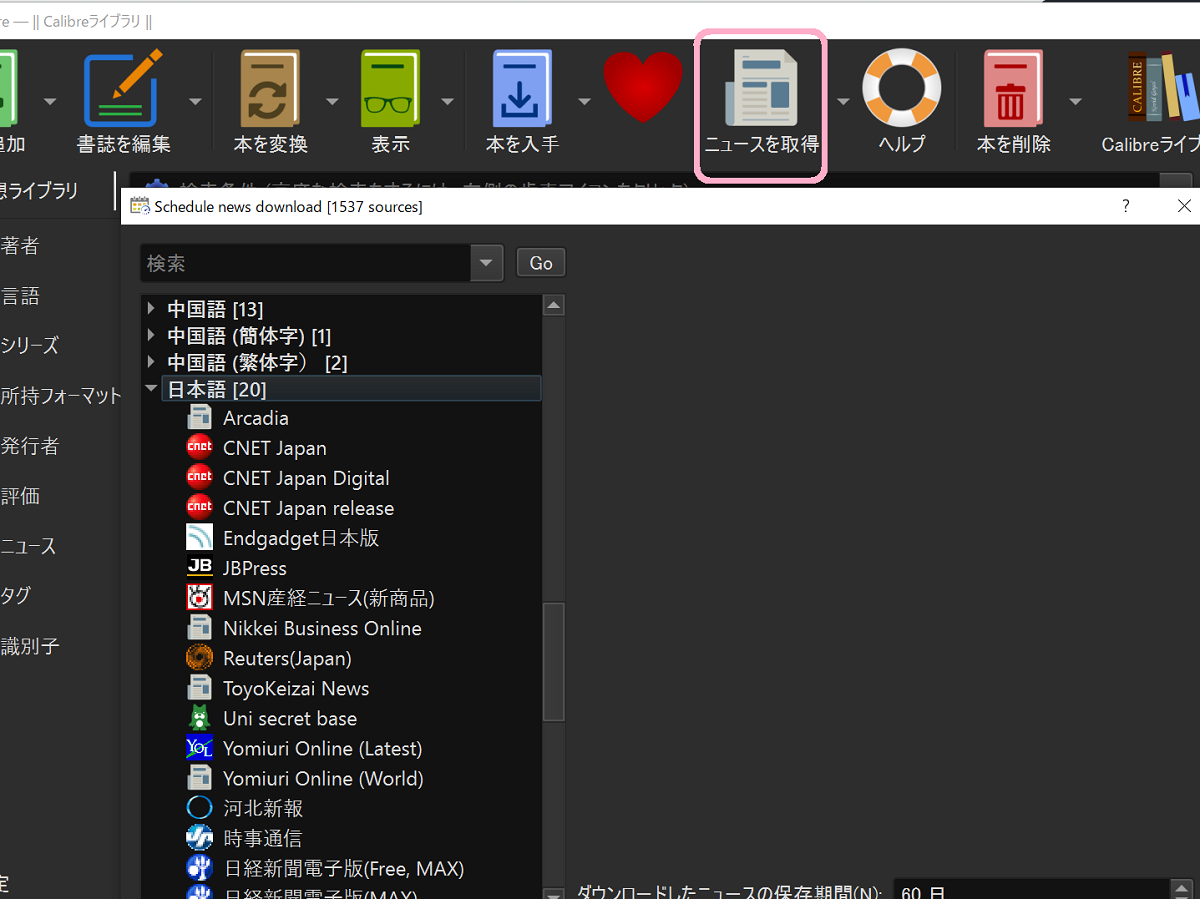Open dropdown arrow beside 本を削除

[1075, 102]
